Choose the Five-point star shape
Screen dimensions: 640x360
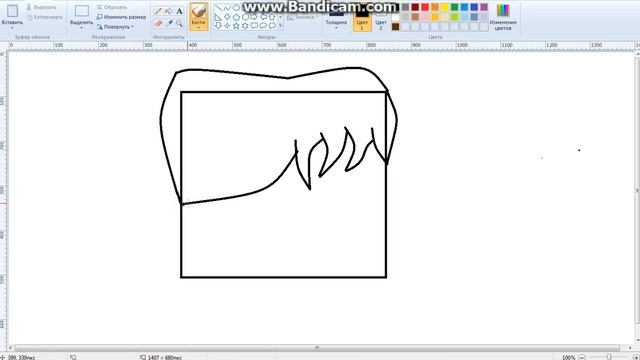[236, 26]
